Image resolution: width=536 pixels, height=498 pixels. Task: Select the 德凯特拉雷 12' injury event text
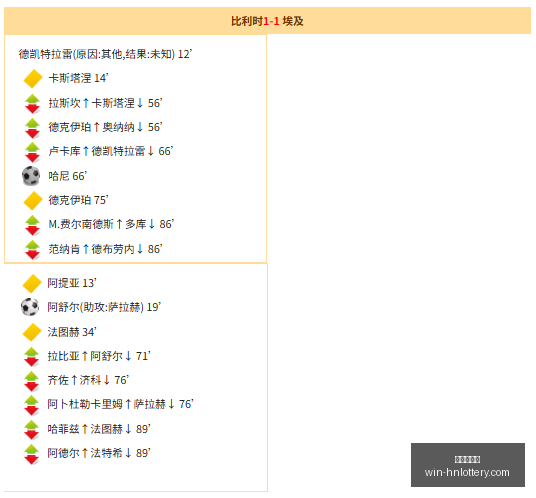click(x=105, y=54)
